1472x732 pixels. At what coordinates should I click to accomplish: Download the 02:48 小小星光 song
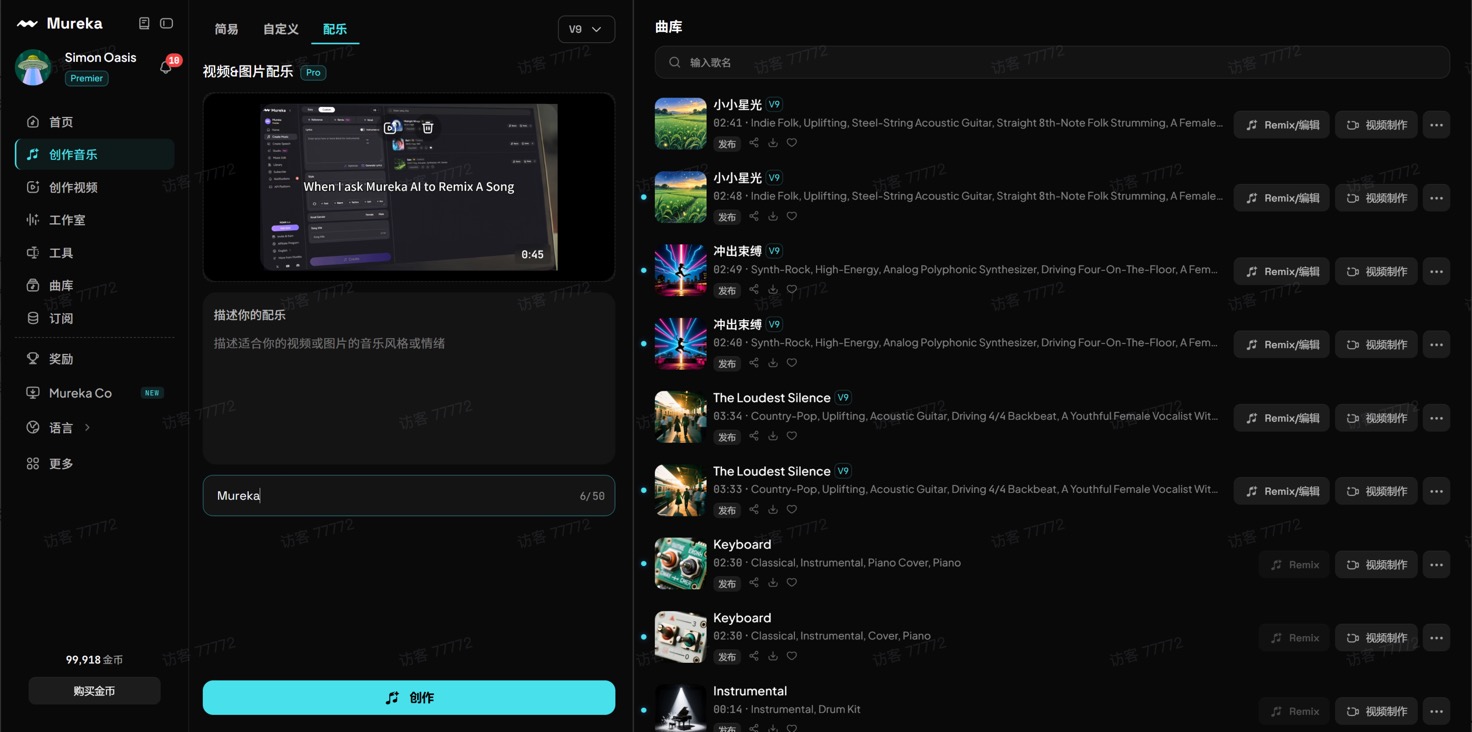pos(773,216)
